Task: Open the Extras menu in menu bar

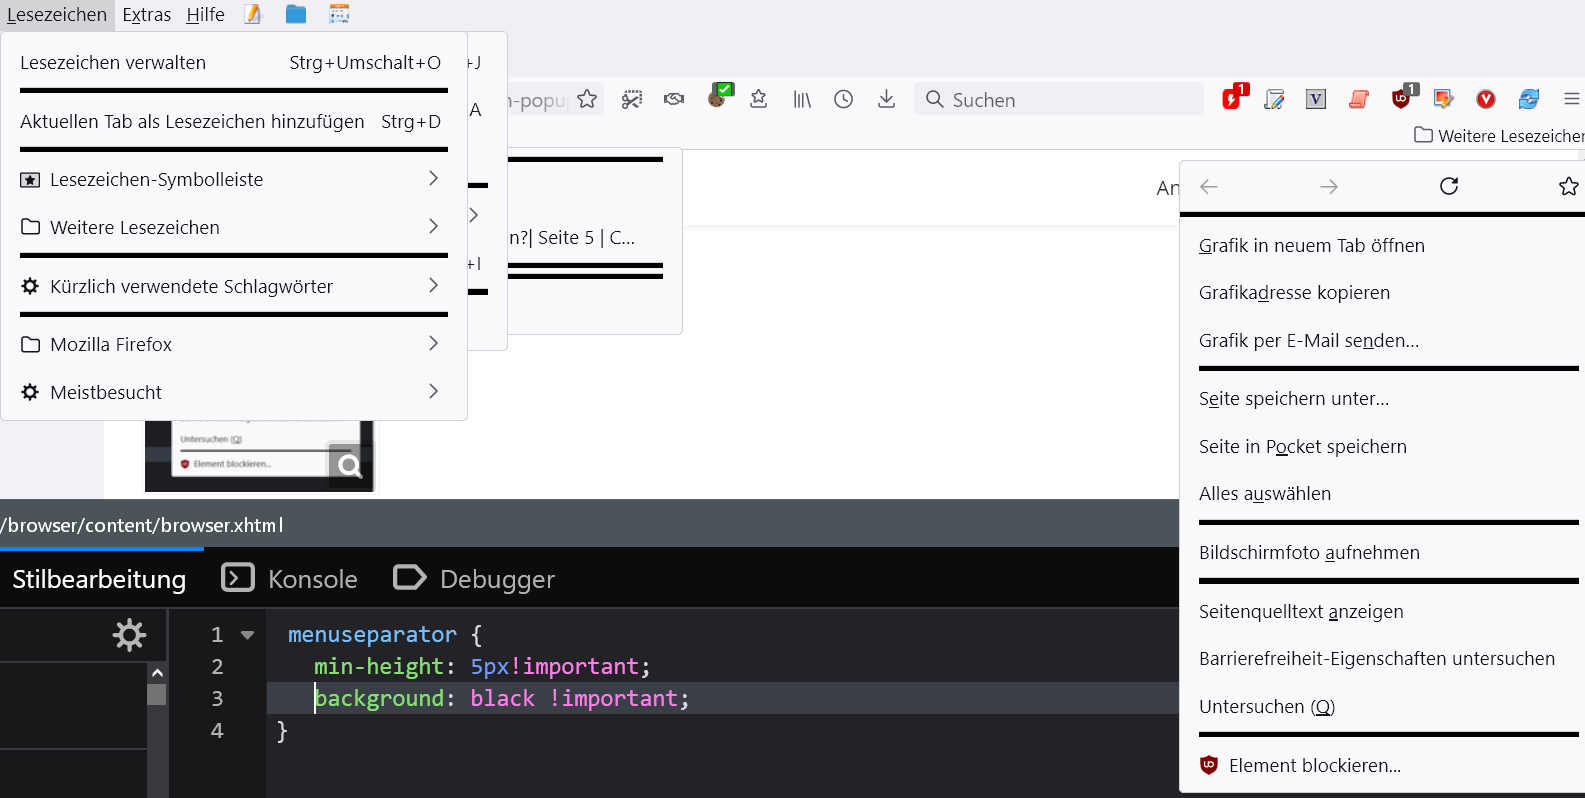Action: 146,15
